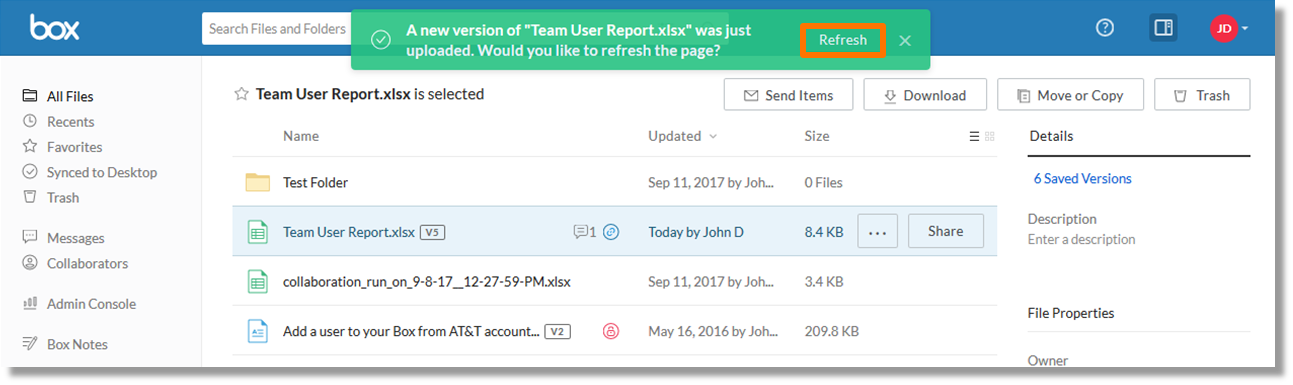Click the Box logo
The image size is (1293, 385).
tap(54, 28)
